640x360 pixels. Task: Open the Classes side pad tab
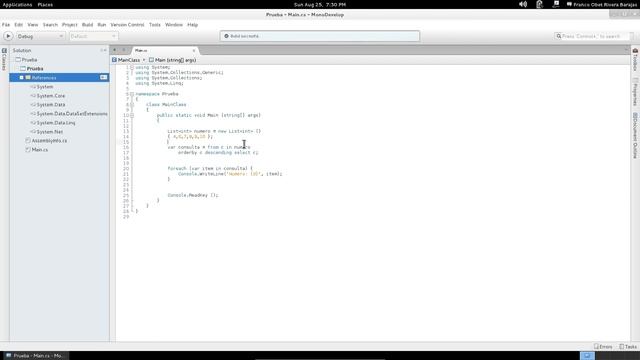[4, 59]
